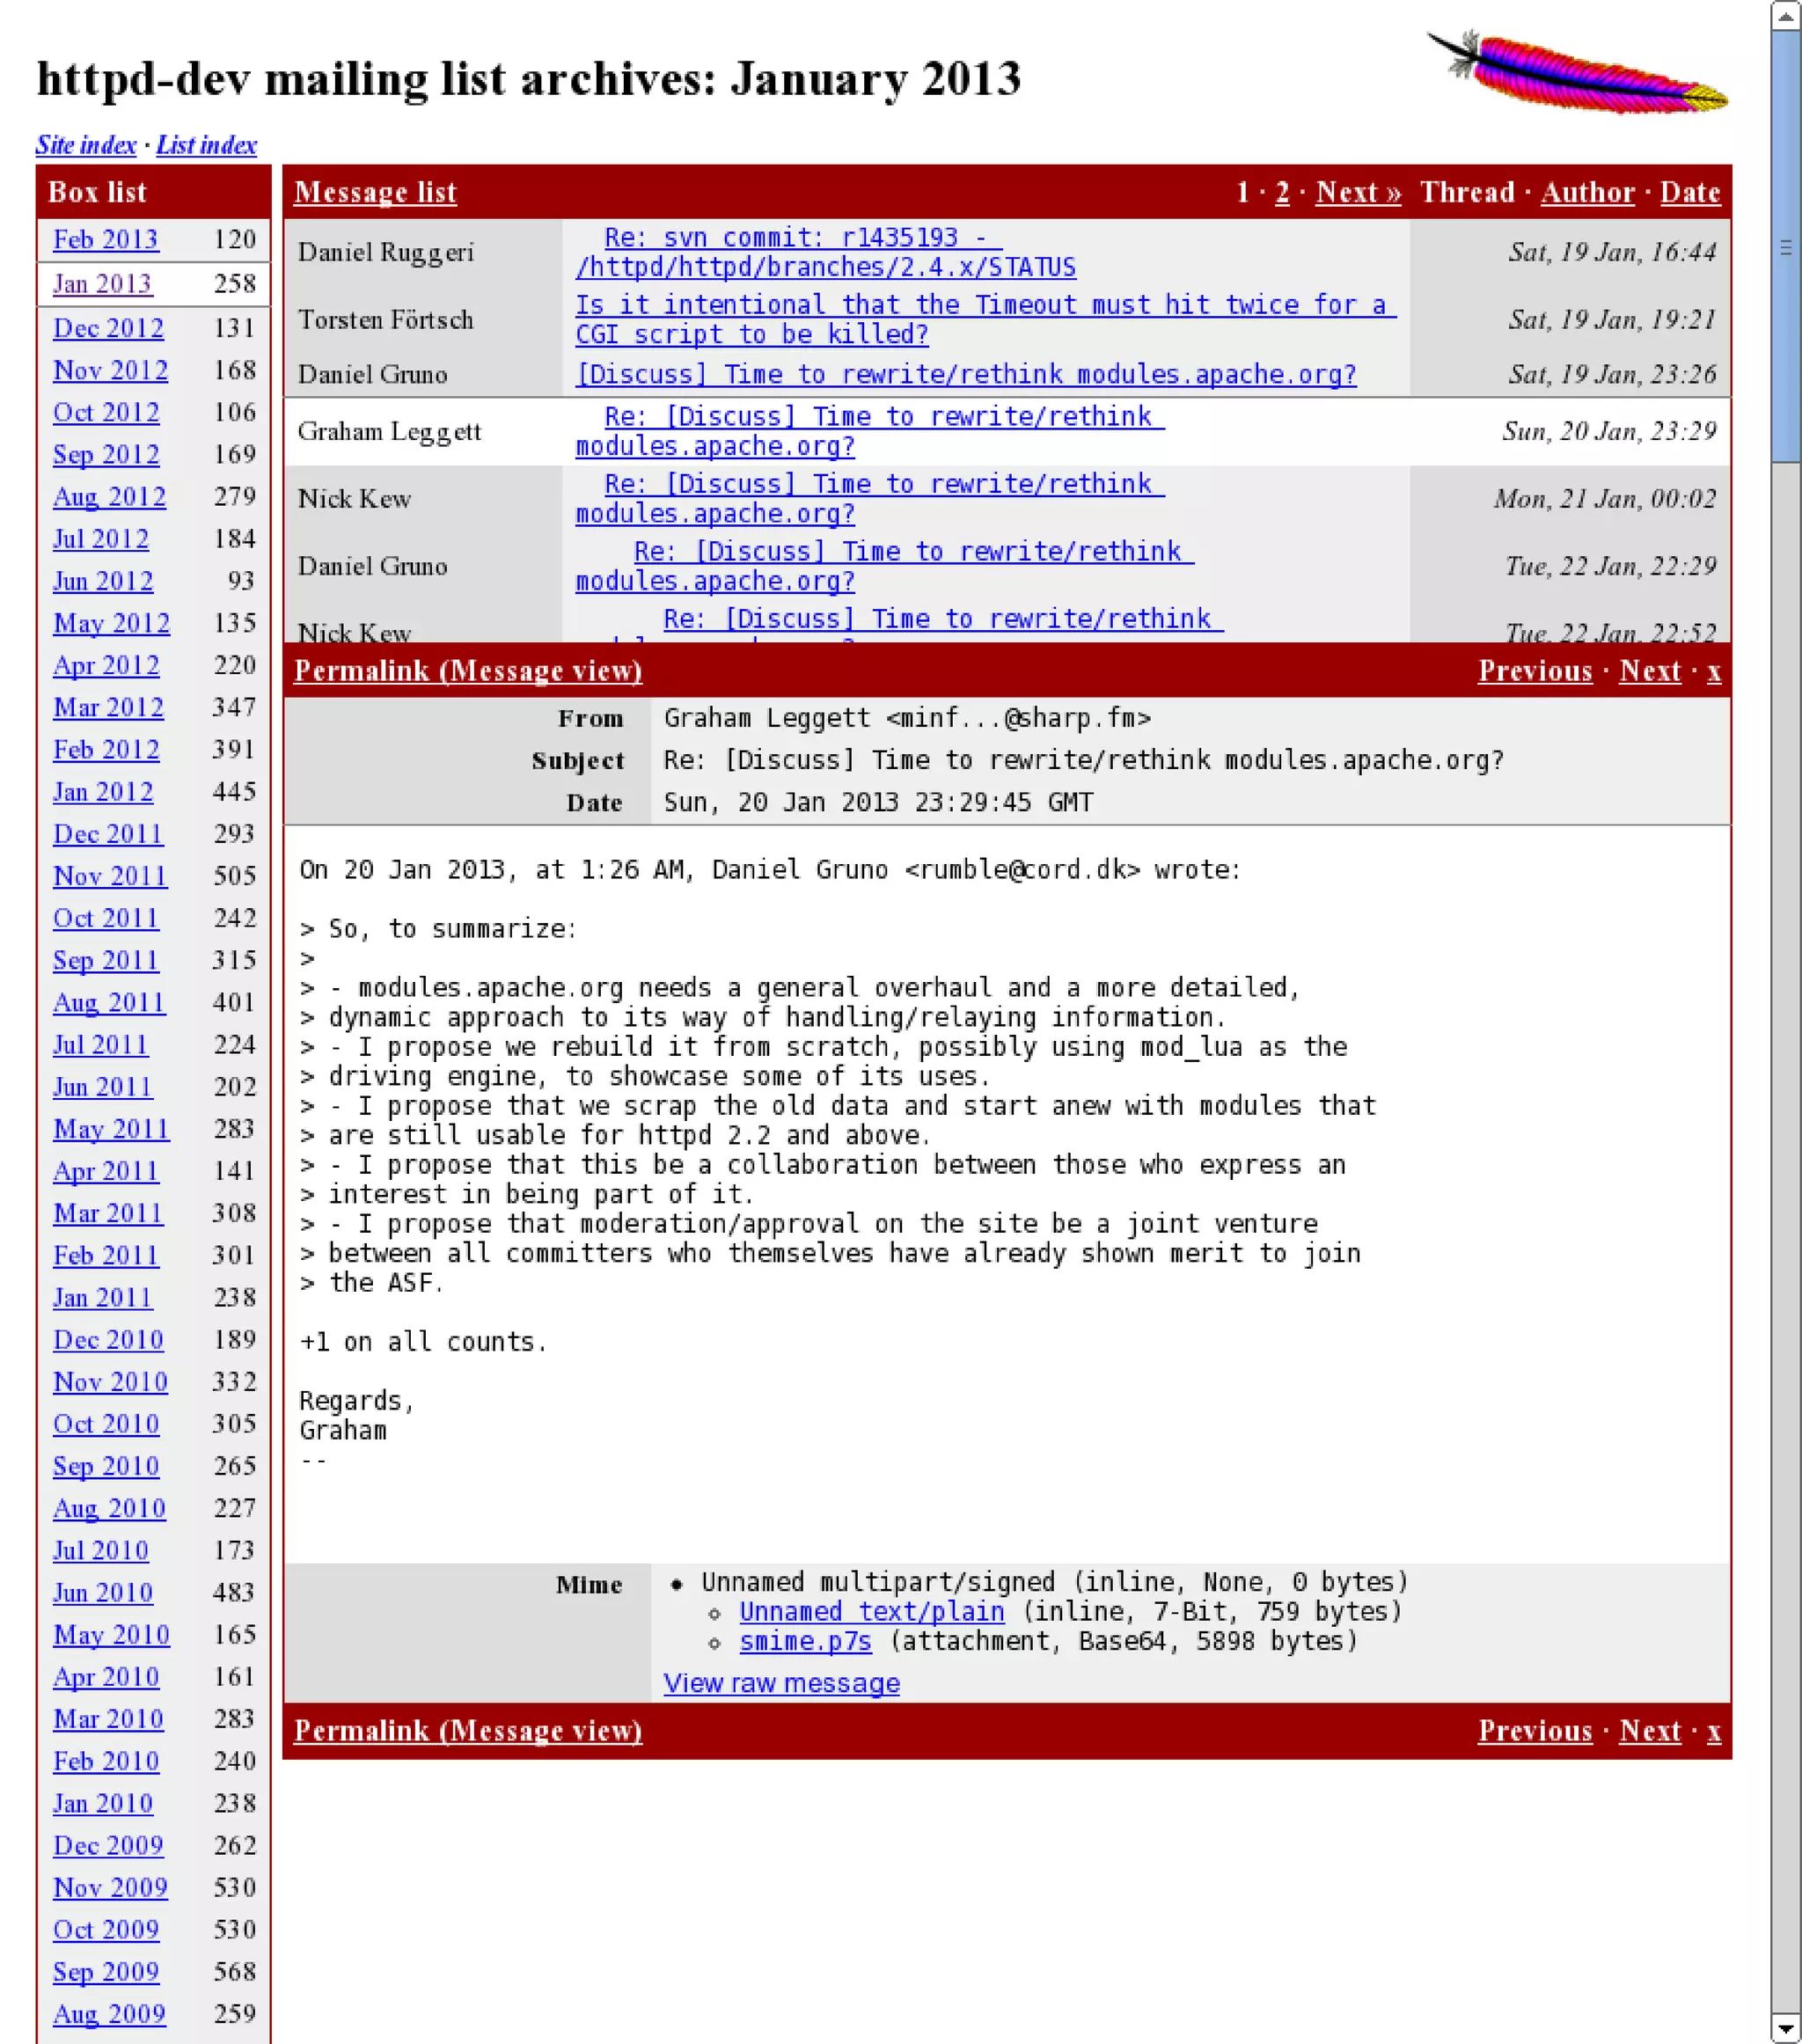Select the Dec 2012 mailbox
Viewport: 1802px width, 2044px height.
[x=108, y=328]
